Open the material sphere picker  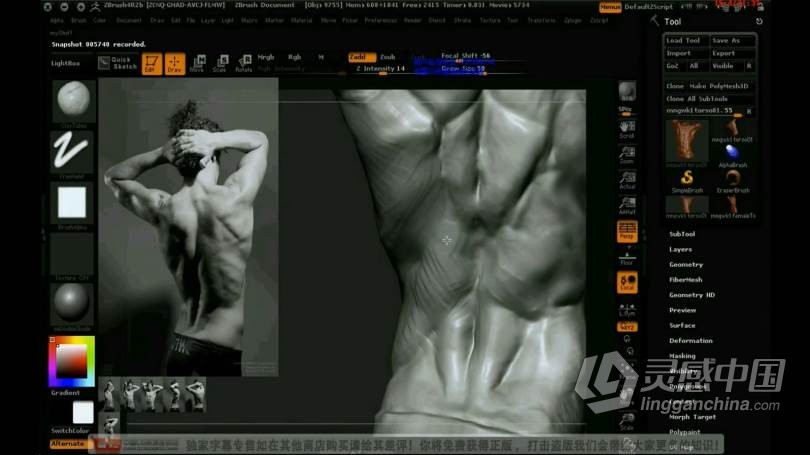point(72,304)
